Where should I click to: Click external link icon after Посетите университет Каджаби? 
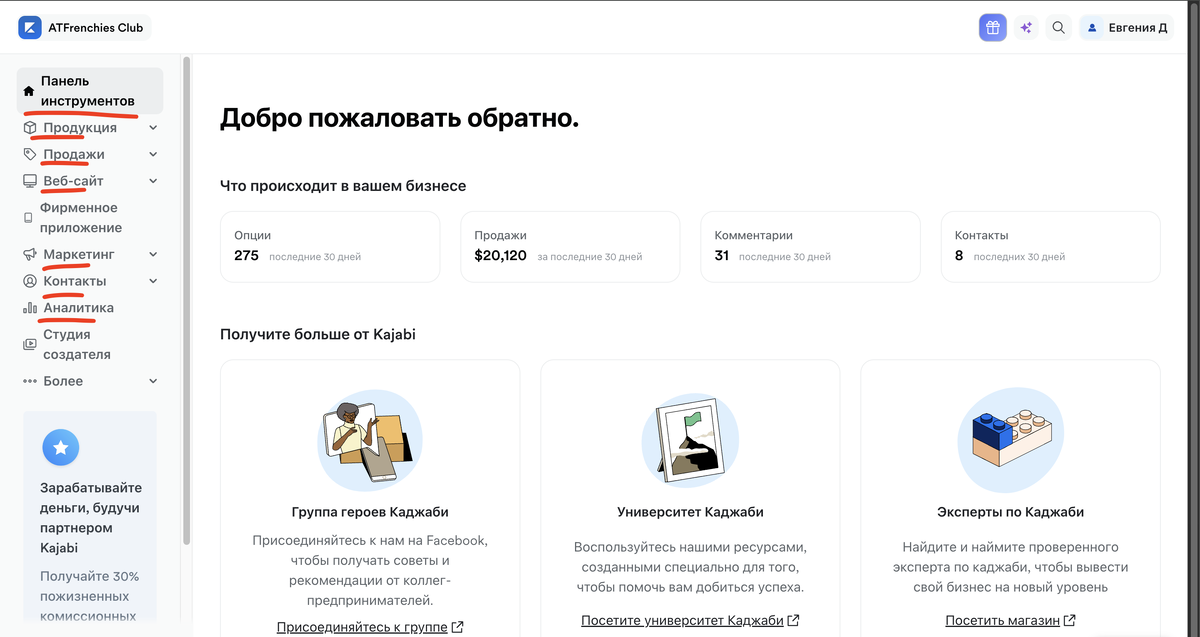[x=793, y=620]
